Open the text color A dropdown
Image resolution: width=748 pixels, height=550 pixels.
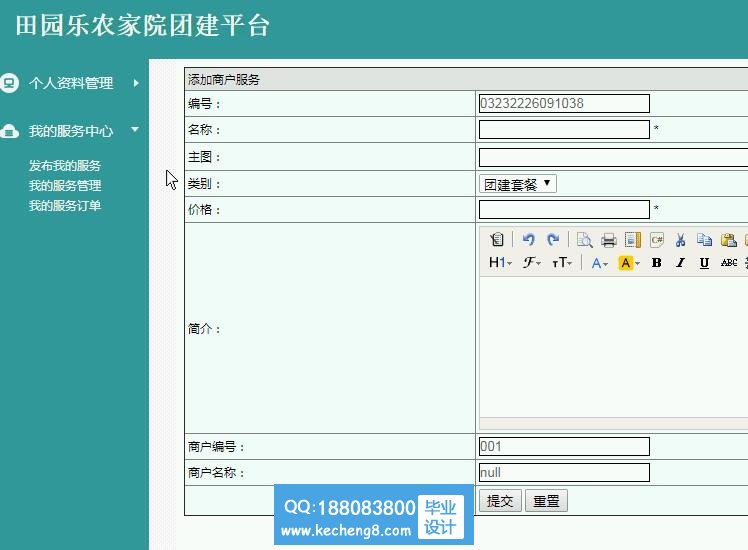click(600, 262)
